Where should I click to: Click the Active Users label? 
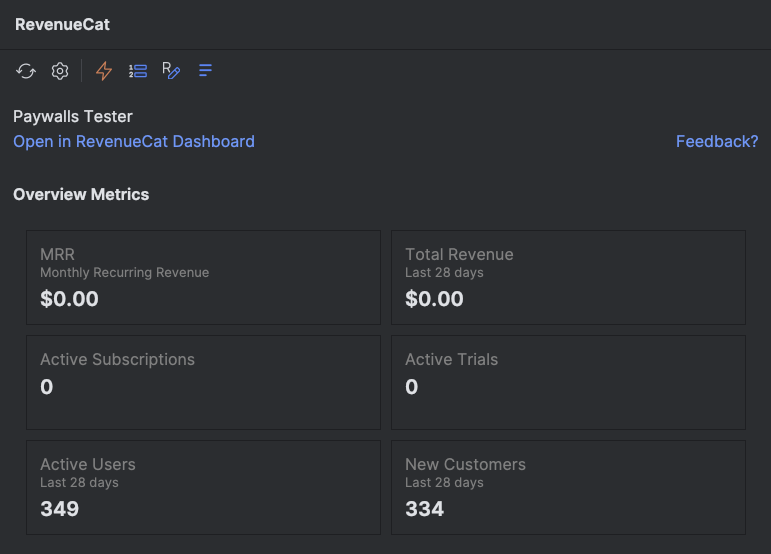click(x=88, y=465)
